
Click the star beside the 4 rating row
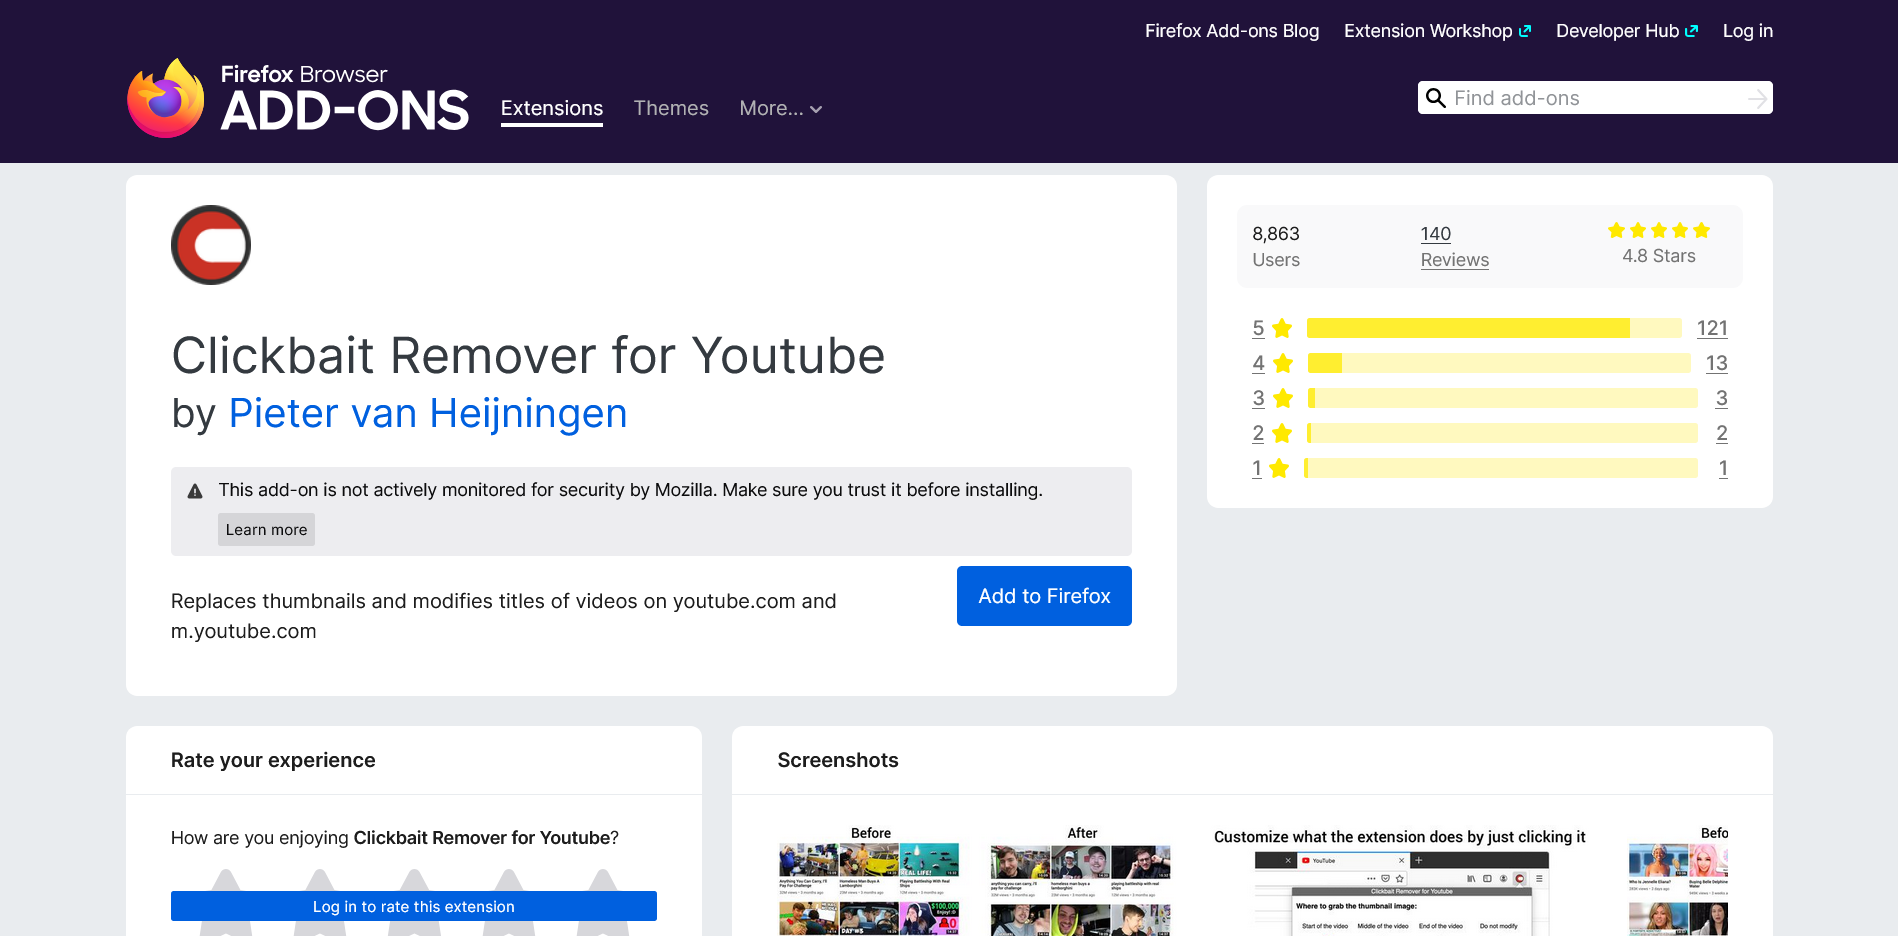[x=1283, y=363]
